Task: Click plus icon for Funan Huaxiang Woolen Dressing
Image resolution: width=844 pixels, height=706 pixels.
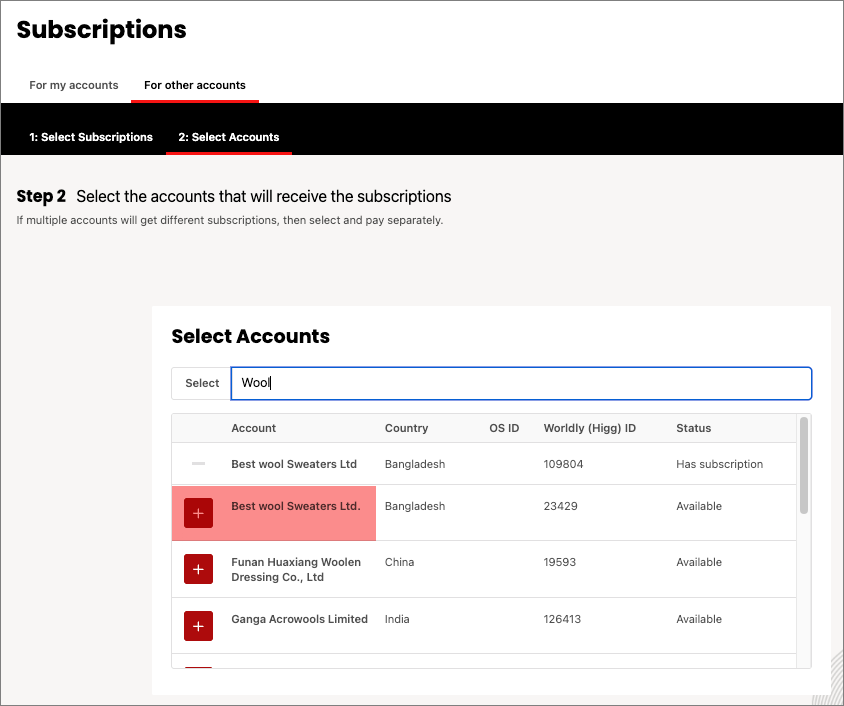Action: pos(198,569)
